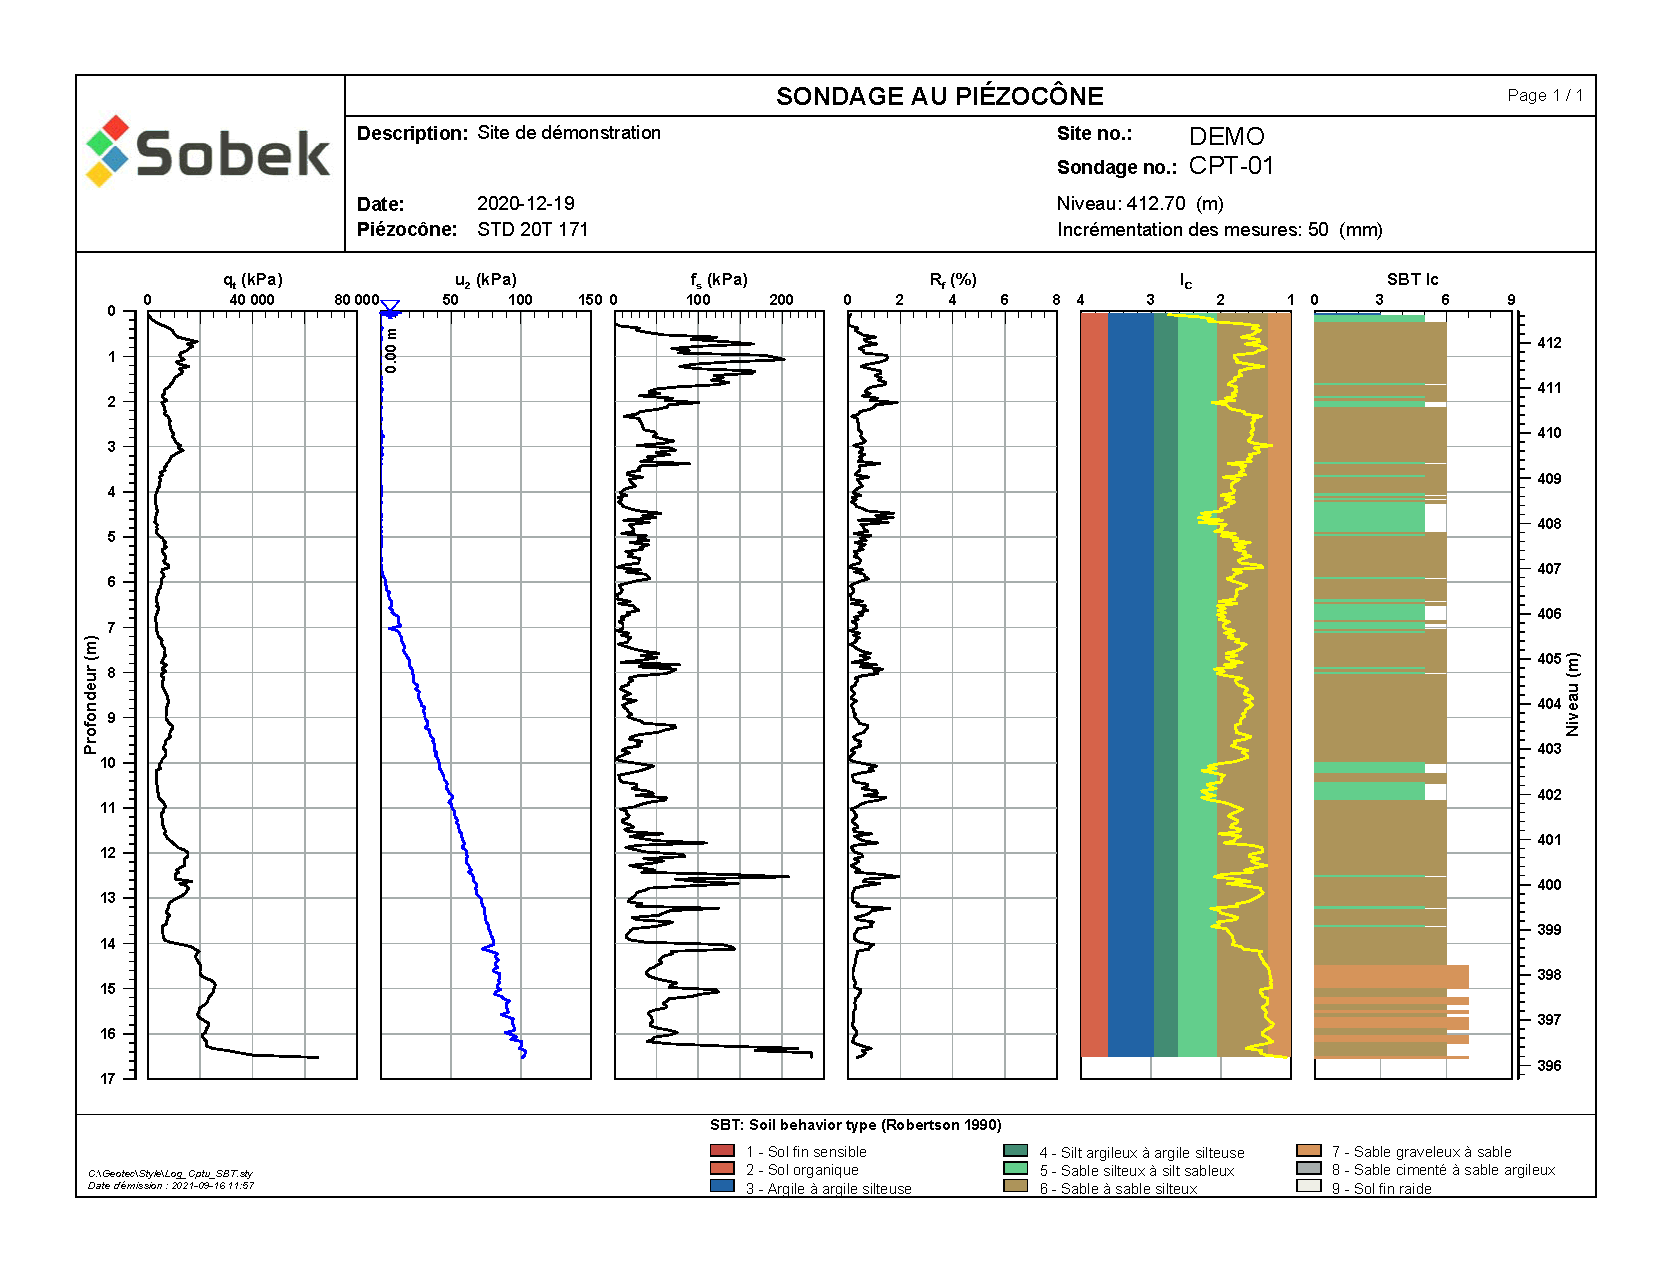Click the 40 000 tick on qt axis
This screenshot has height=1275, width=1672.
[x=252, y=300]
